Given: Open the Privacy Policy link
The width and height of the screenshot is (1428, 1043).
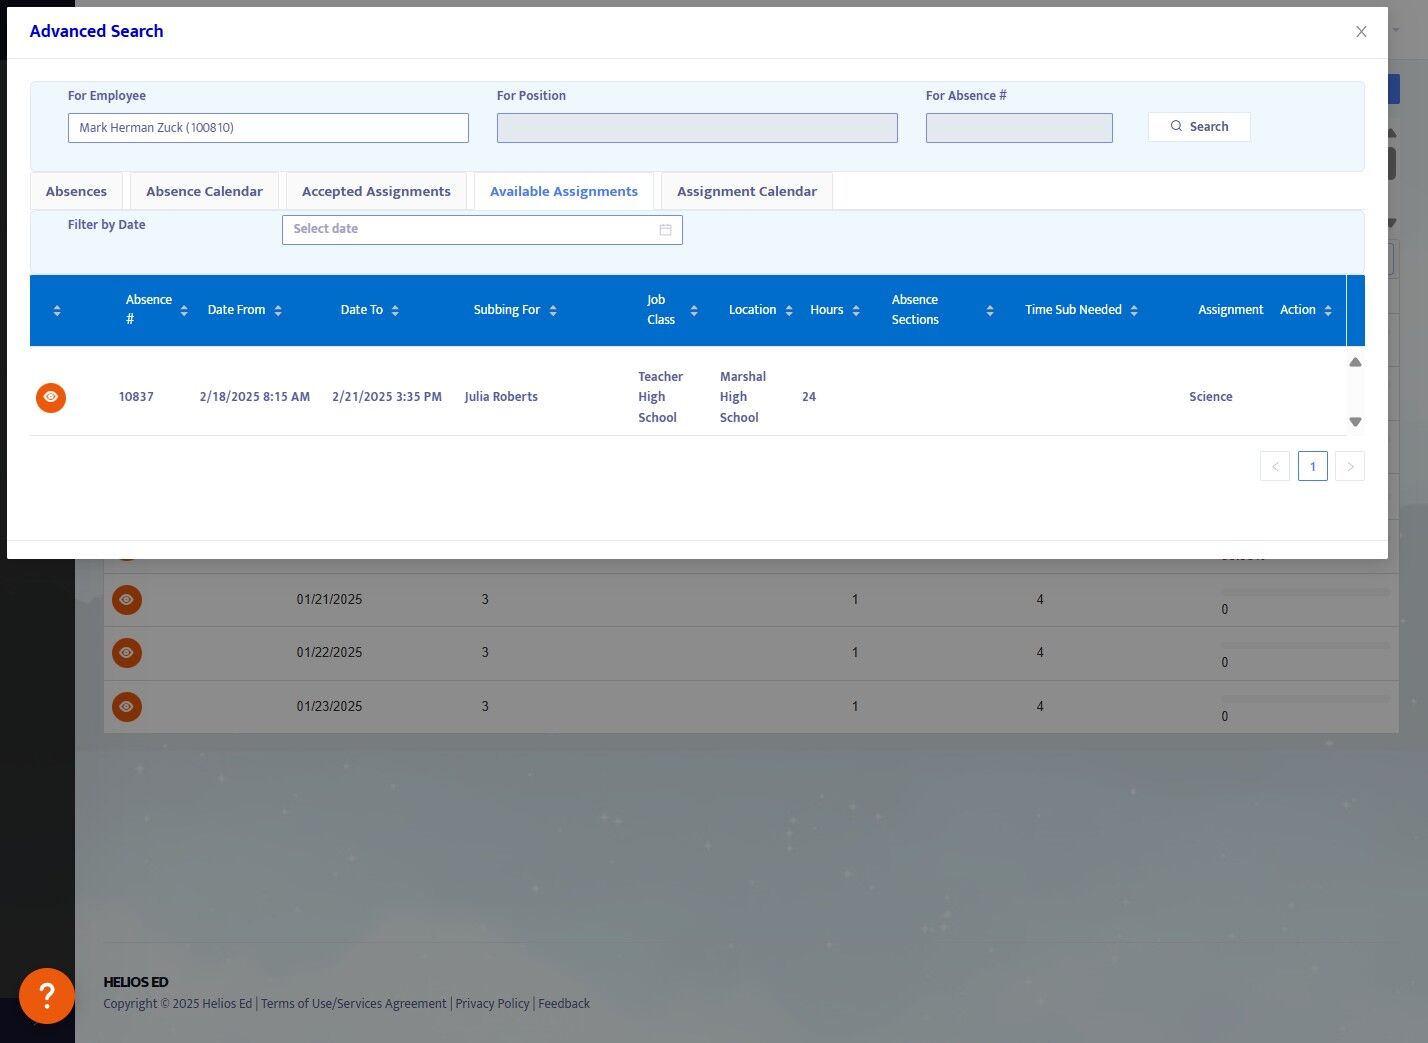Looking at the screenshot, I should pos(492,1004).
